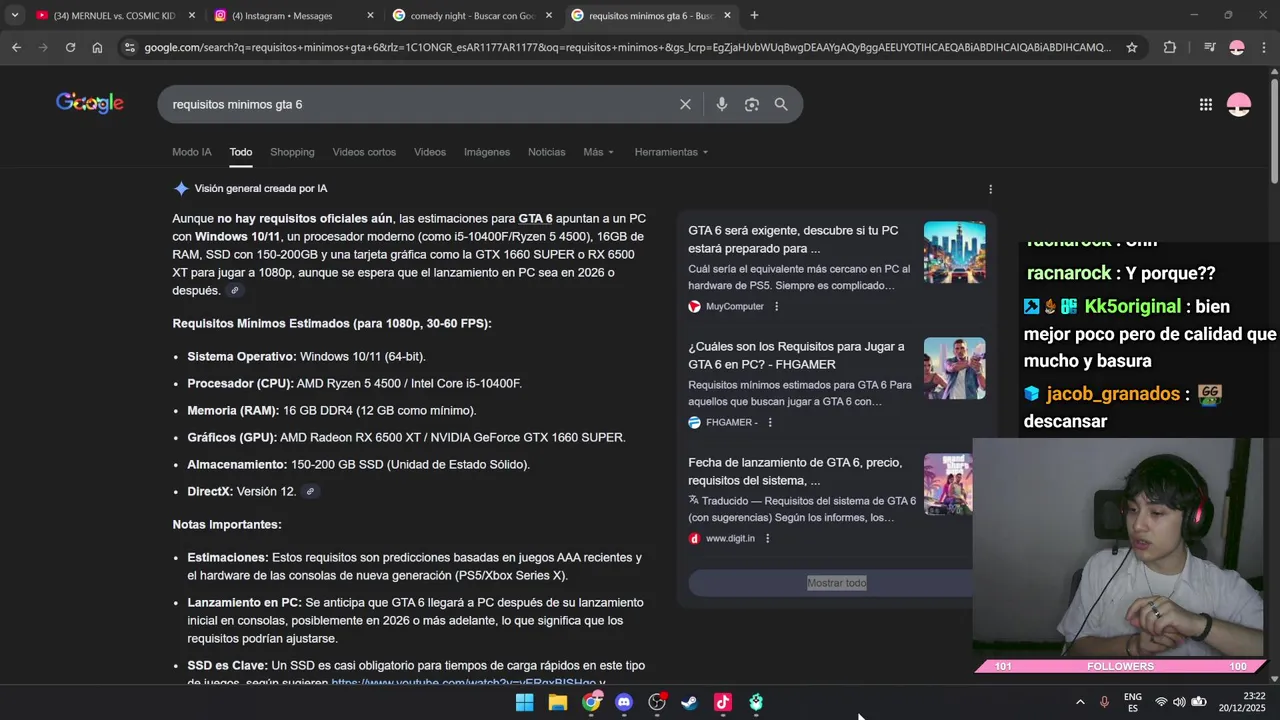The width and height of the screenshot is (1280, 720).
Task: Open the options menu next to www.digit.in
Action: coord(767,539)
